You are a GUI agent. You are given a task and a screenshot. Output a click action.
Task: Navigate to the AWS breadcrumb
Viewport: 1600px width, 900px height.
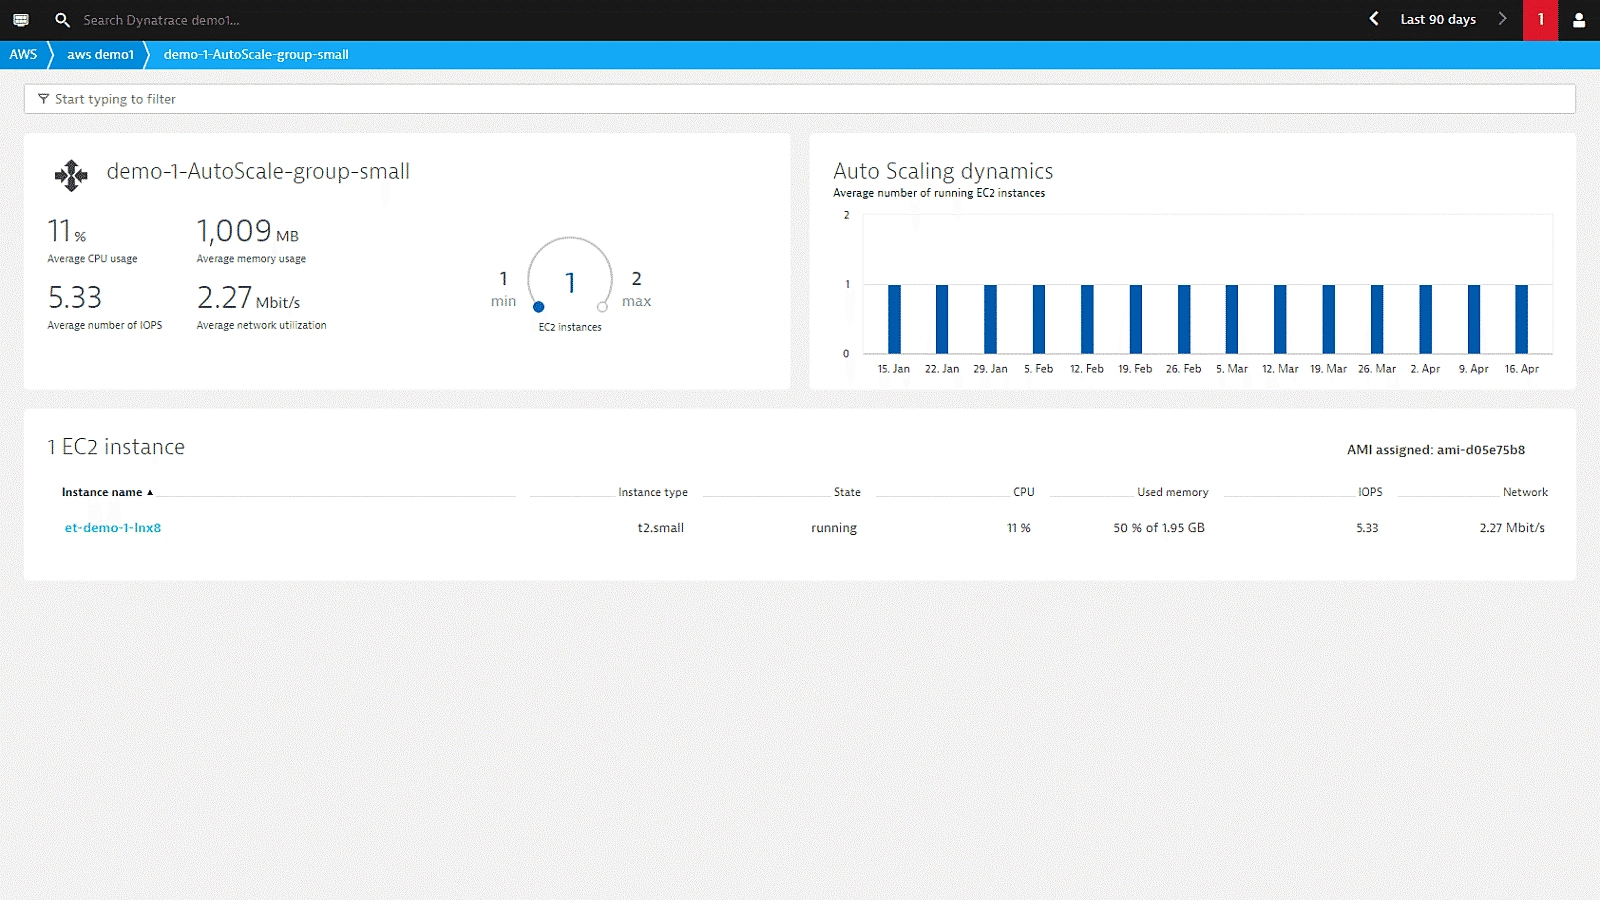tap(22, 55)
